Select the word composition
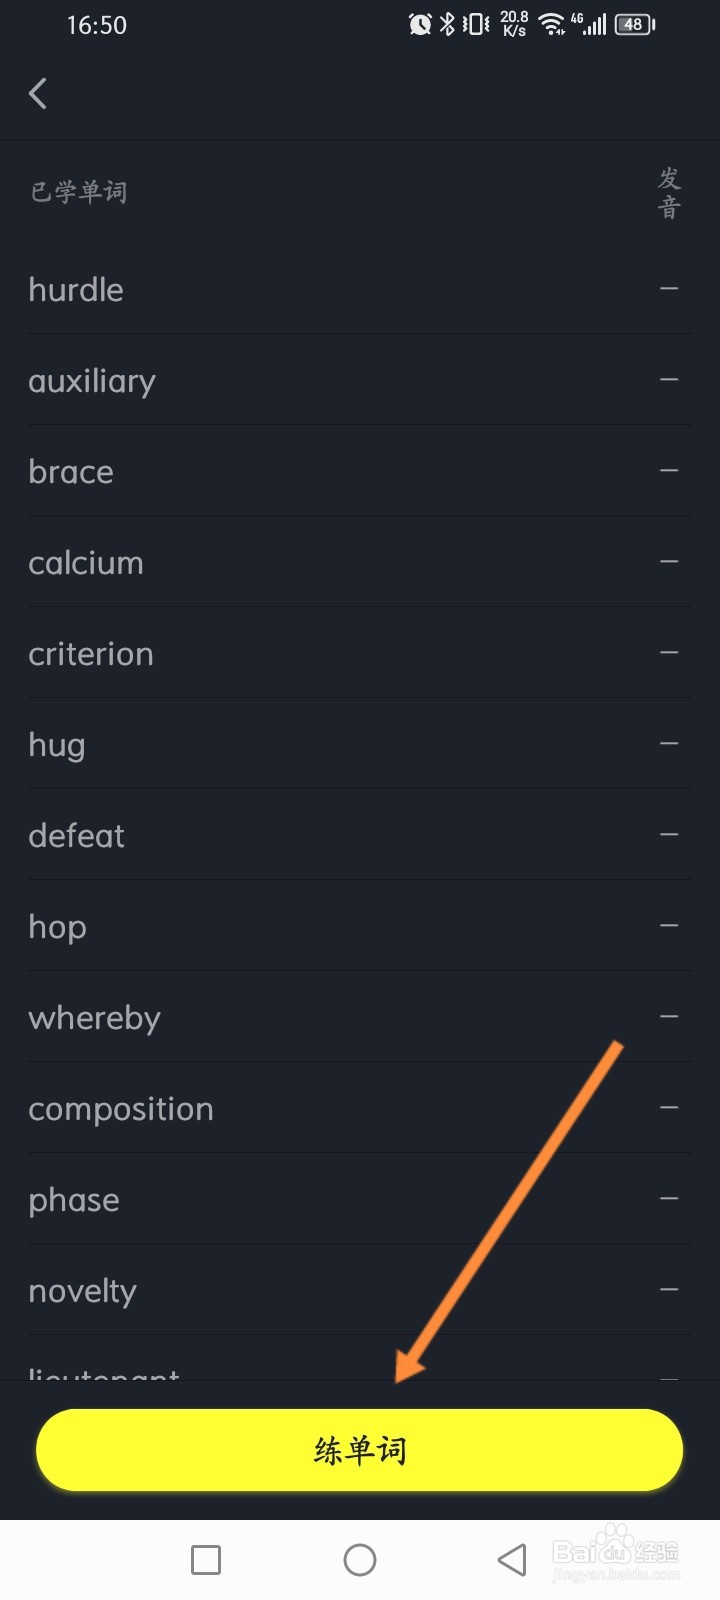This screenshot has height=1600, width=720. [121, 1109]
